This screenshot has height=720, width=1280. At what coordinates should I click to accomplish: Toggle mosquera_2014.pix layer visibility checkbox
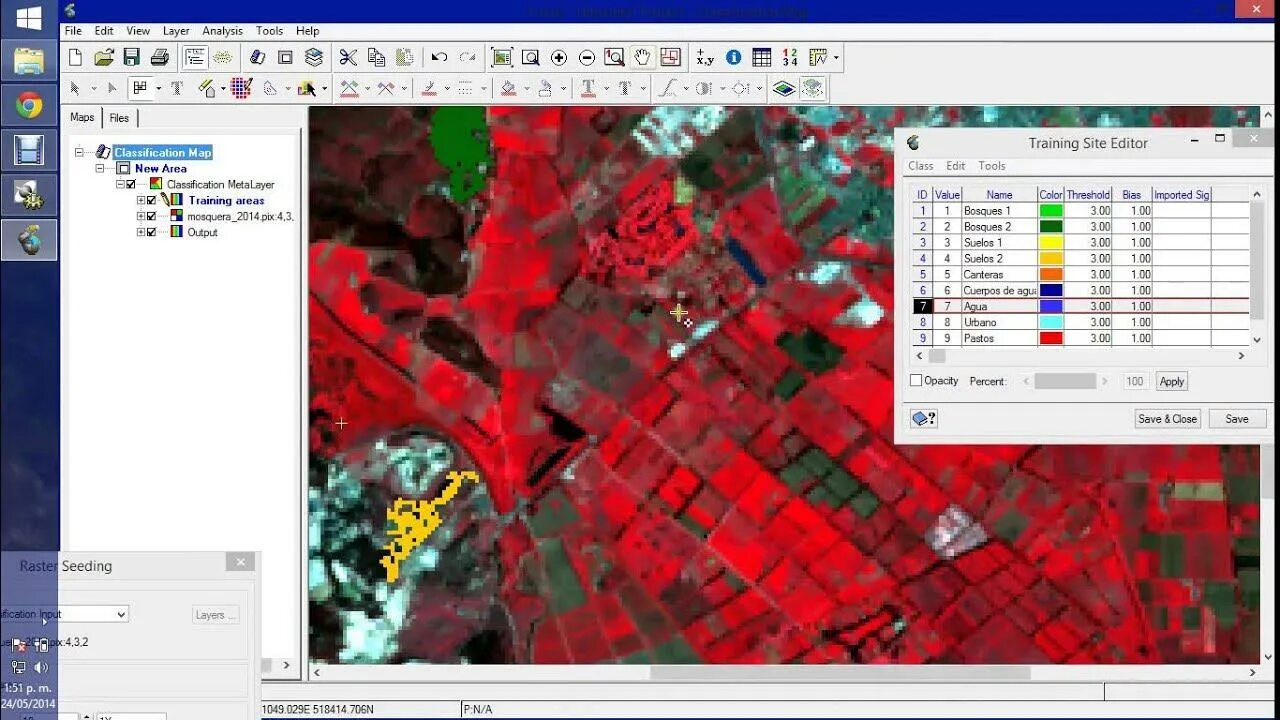151,216
